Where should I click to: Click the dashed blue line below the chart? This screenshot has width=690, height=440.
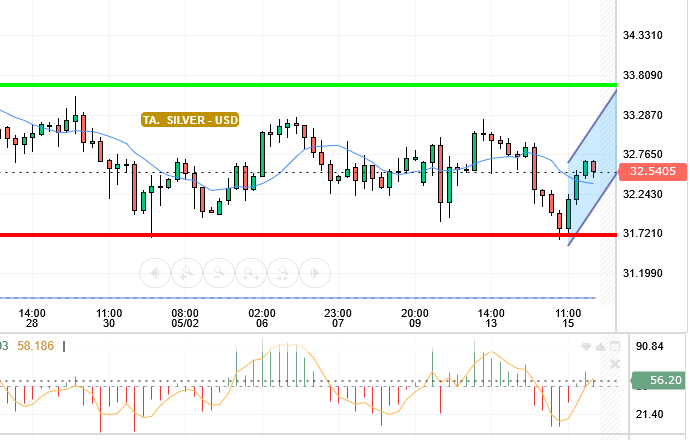(x=298, y=298)
